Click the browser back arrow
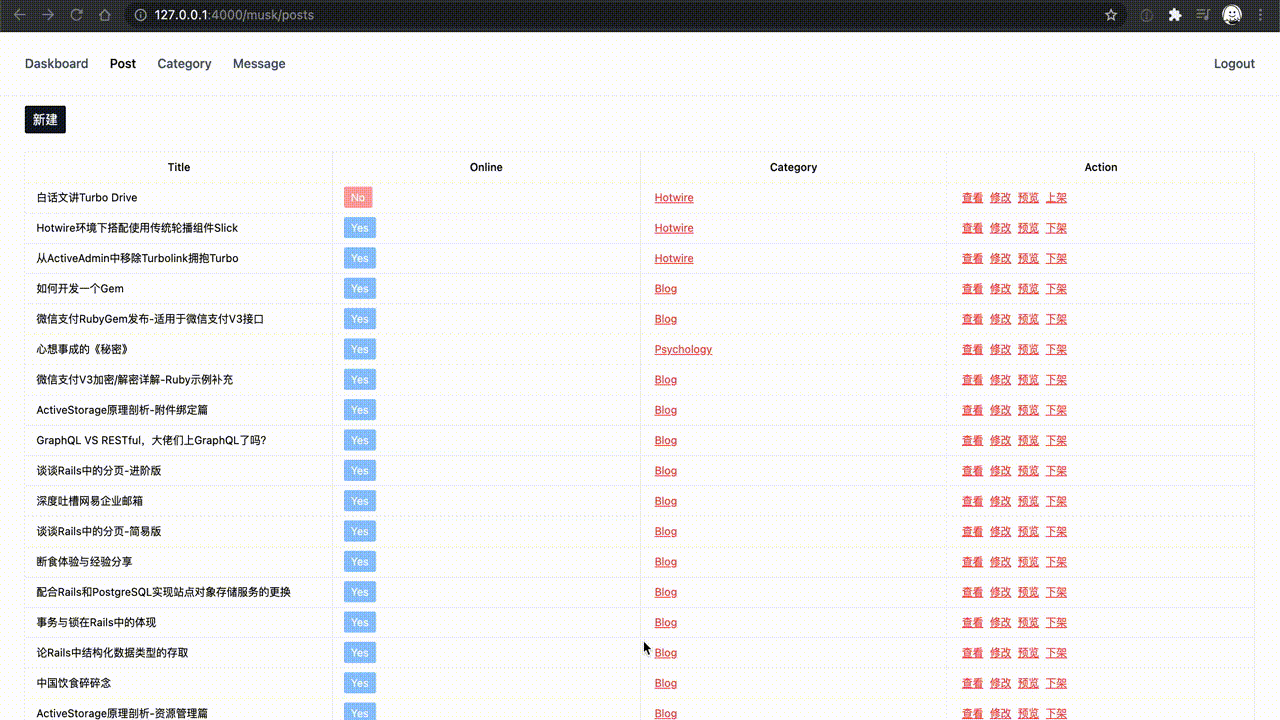The height and width of the screenshot is (720, 1280). point(19,15)
